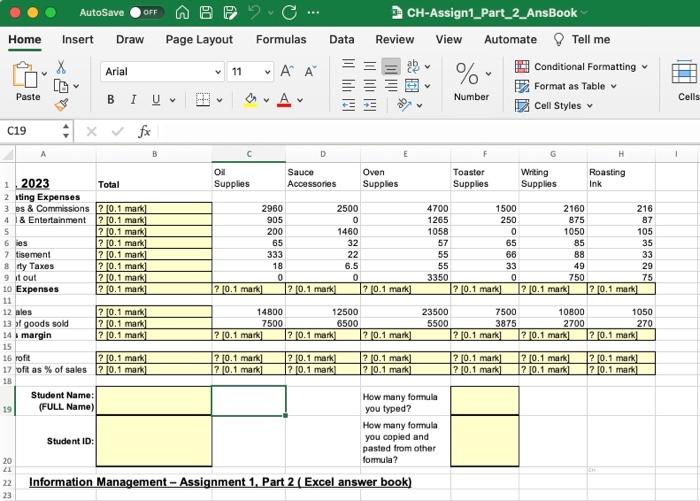Click the Student Name input cell
This screenshot has width=700, height=501.
[x=154, y=400]
